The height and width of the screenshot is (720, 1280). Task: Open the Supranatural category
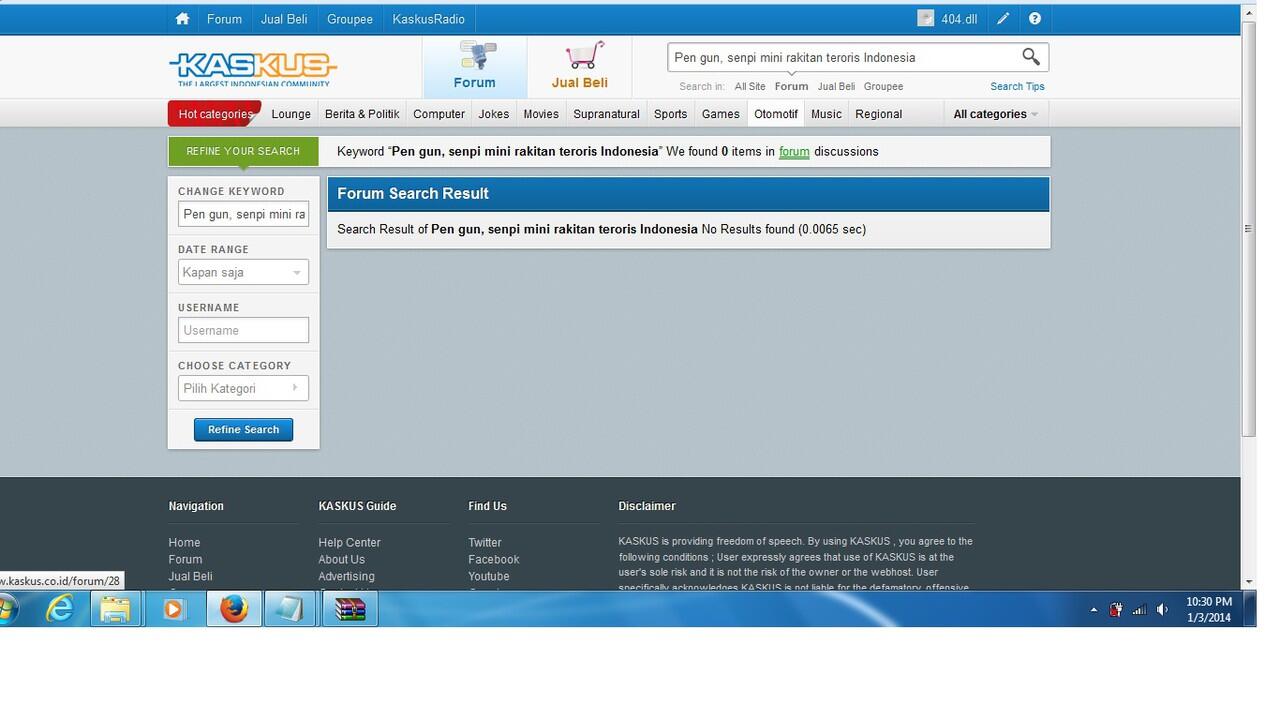[x=606, y=114]
